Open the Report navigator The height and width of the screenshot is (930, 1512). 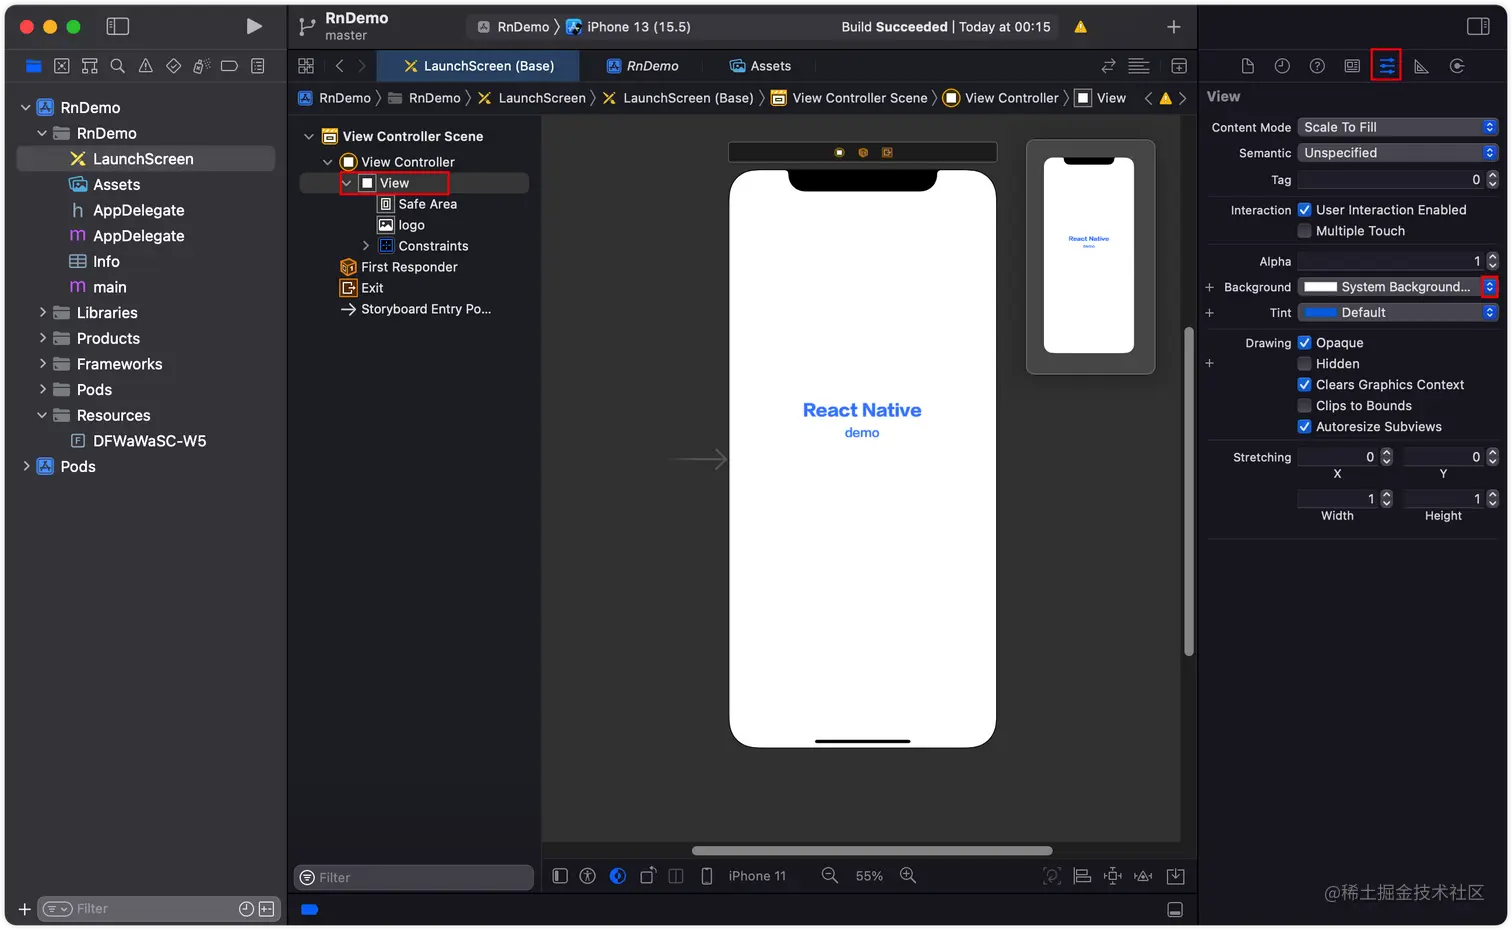tap(258, 66)
